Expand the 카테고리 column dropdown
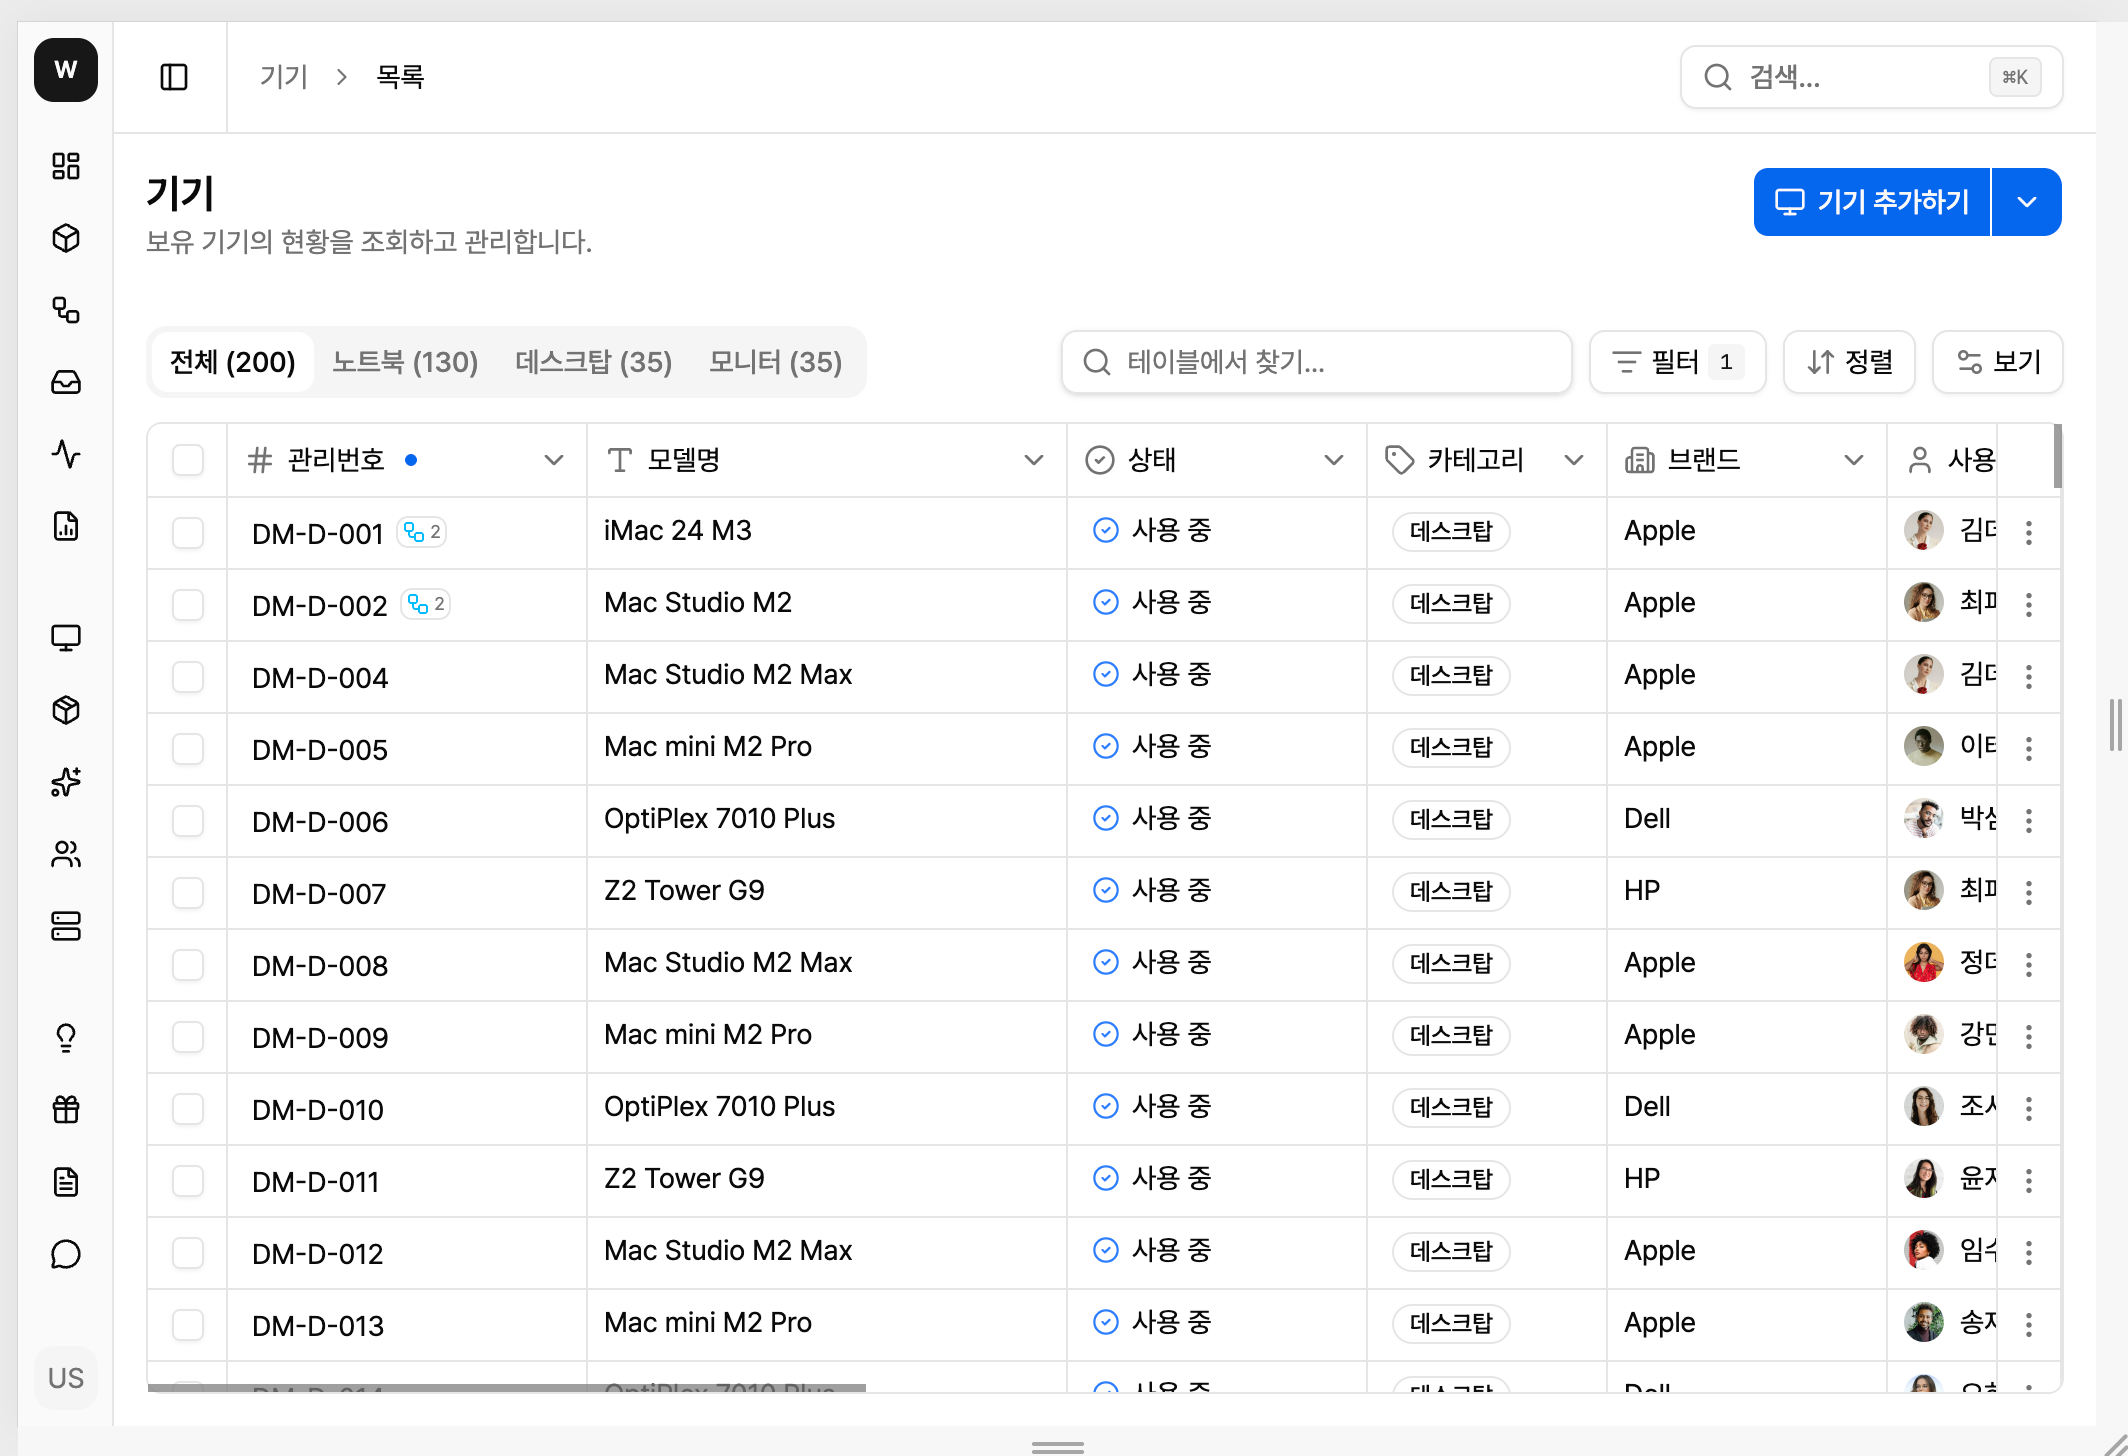The height and width of the screenshot is (1456, 2128). tap(1574, 460)
